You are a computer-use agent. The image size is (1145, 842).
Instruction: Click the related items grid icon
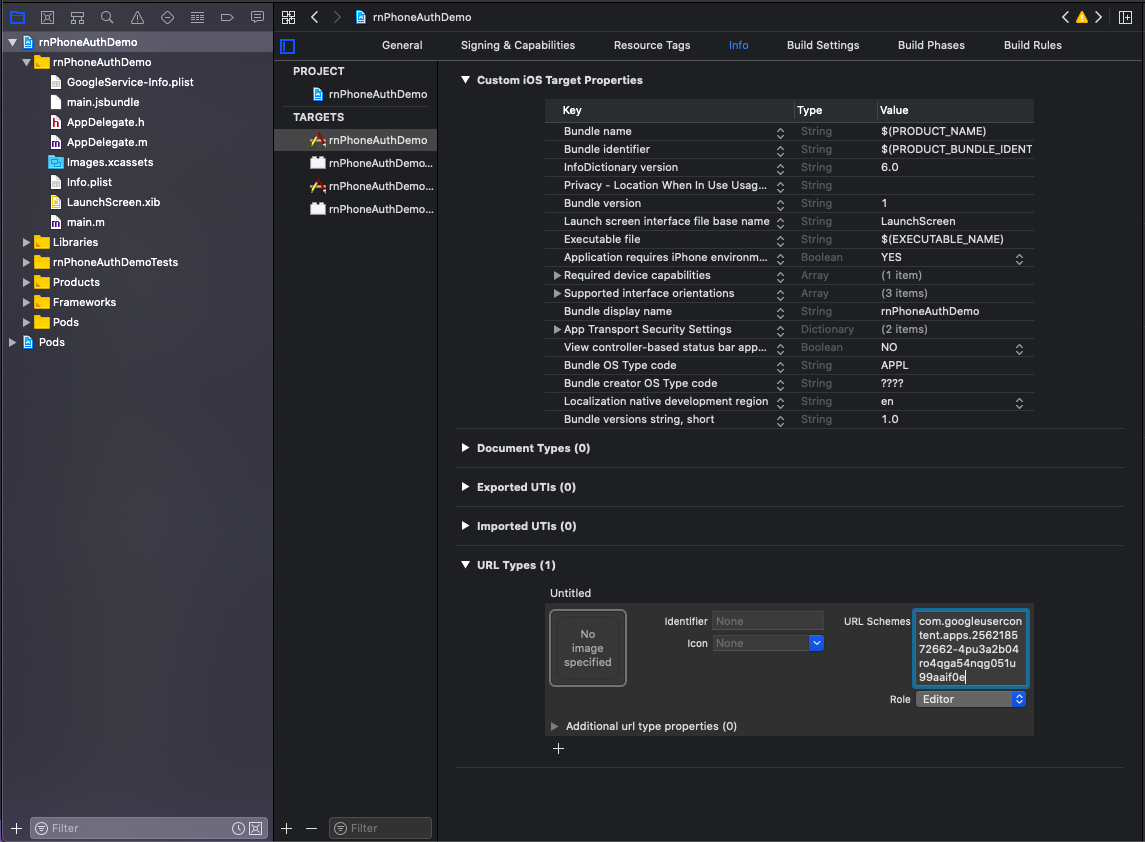[x=288, y=17]
